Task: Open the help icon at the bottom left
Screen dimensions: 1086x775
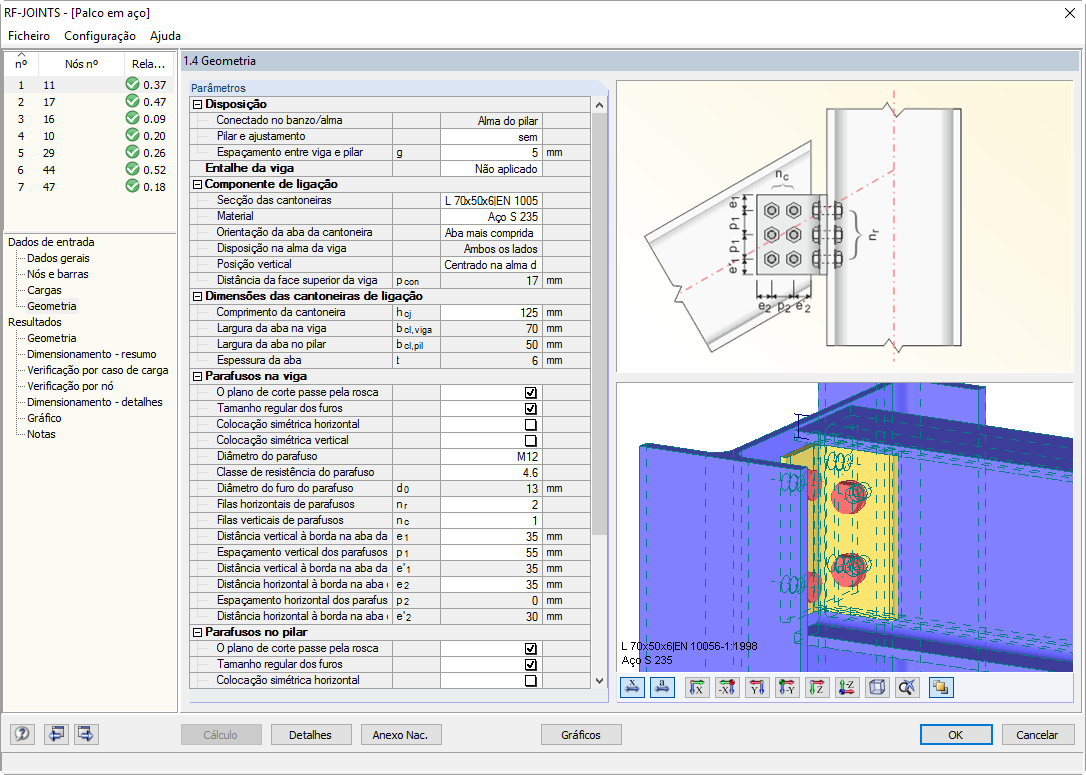Action: coord(21,734)
